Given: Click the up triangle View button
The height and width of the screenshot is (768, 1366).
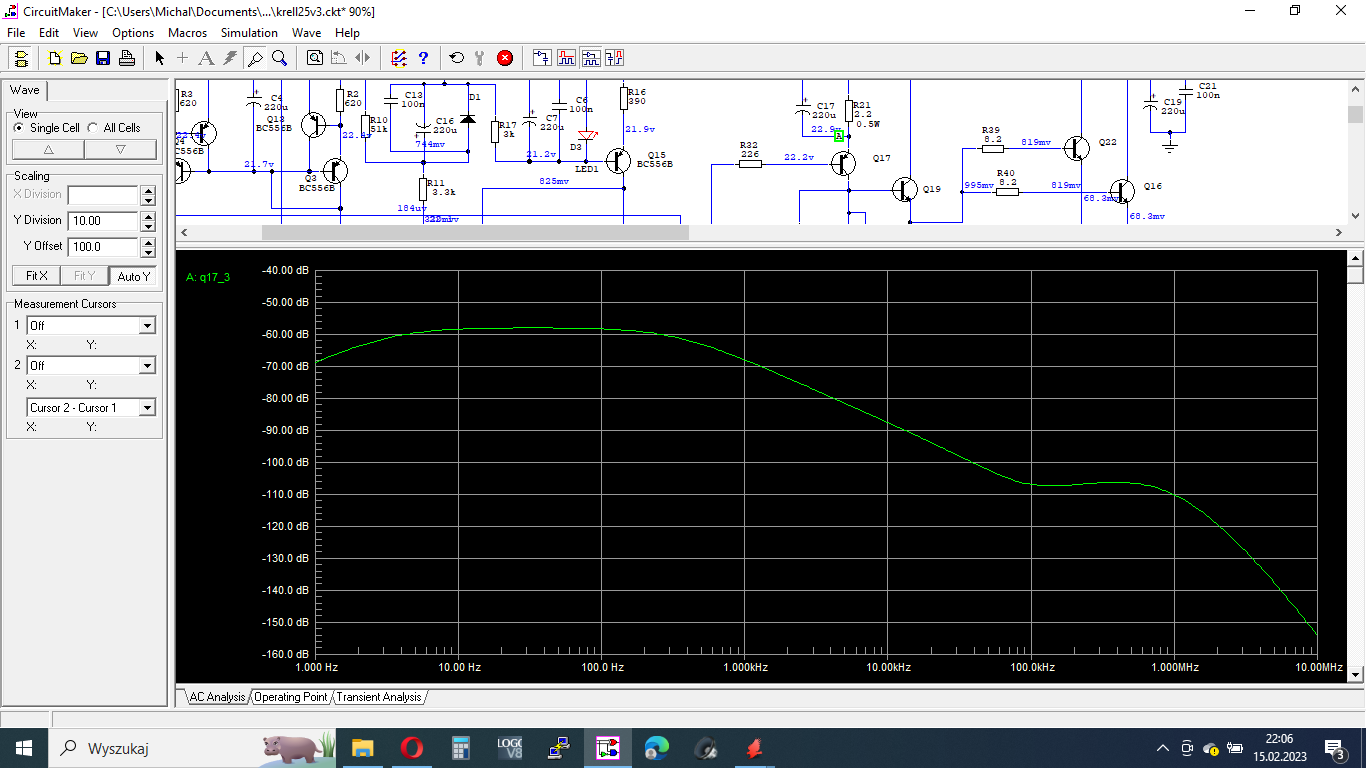Looking at the screenshot, I should [x=48, y=149].
